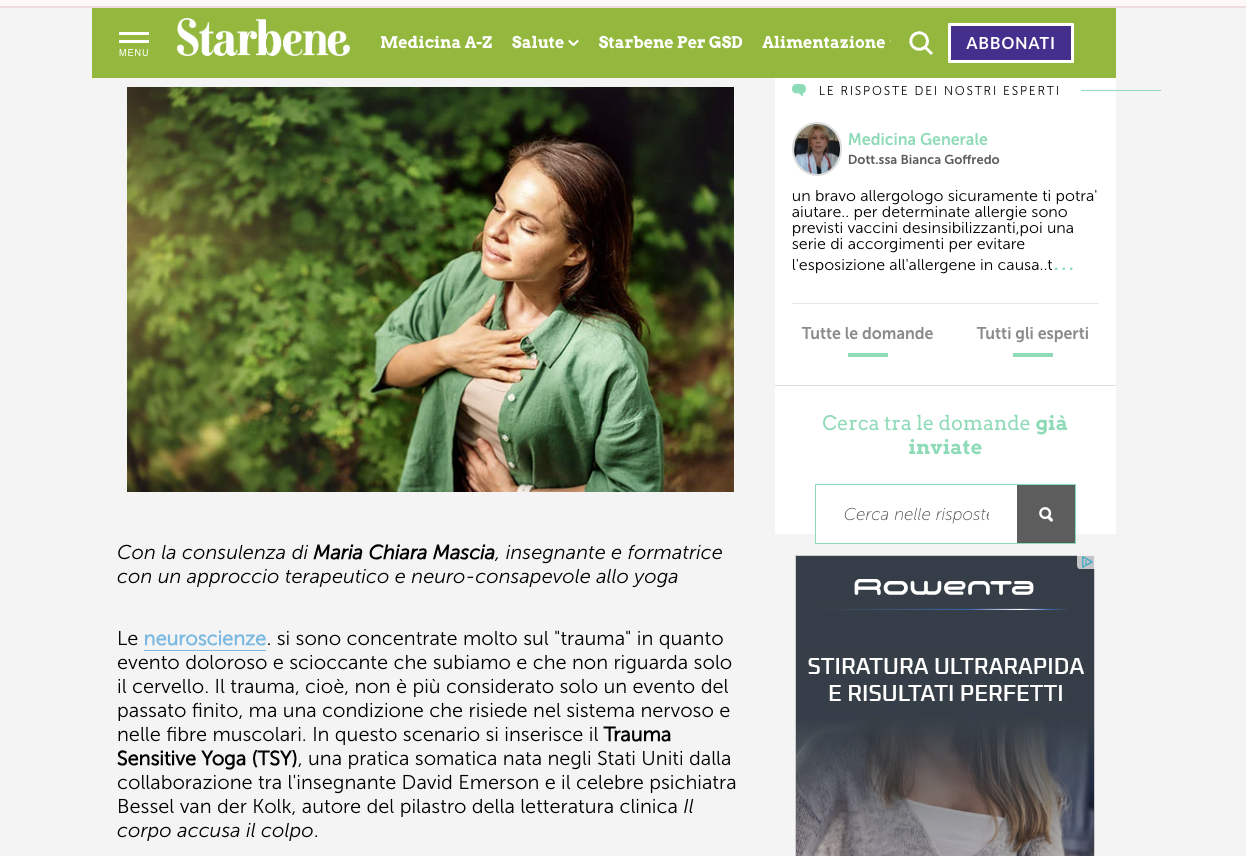The height and width of the screenshot is (856, 1246).
Task: Click the ABBONATI subscribe button
Action: [1010, 43]
